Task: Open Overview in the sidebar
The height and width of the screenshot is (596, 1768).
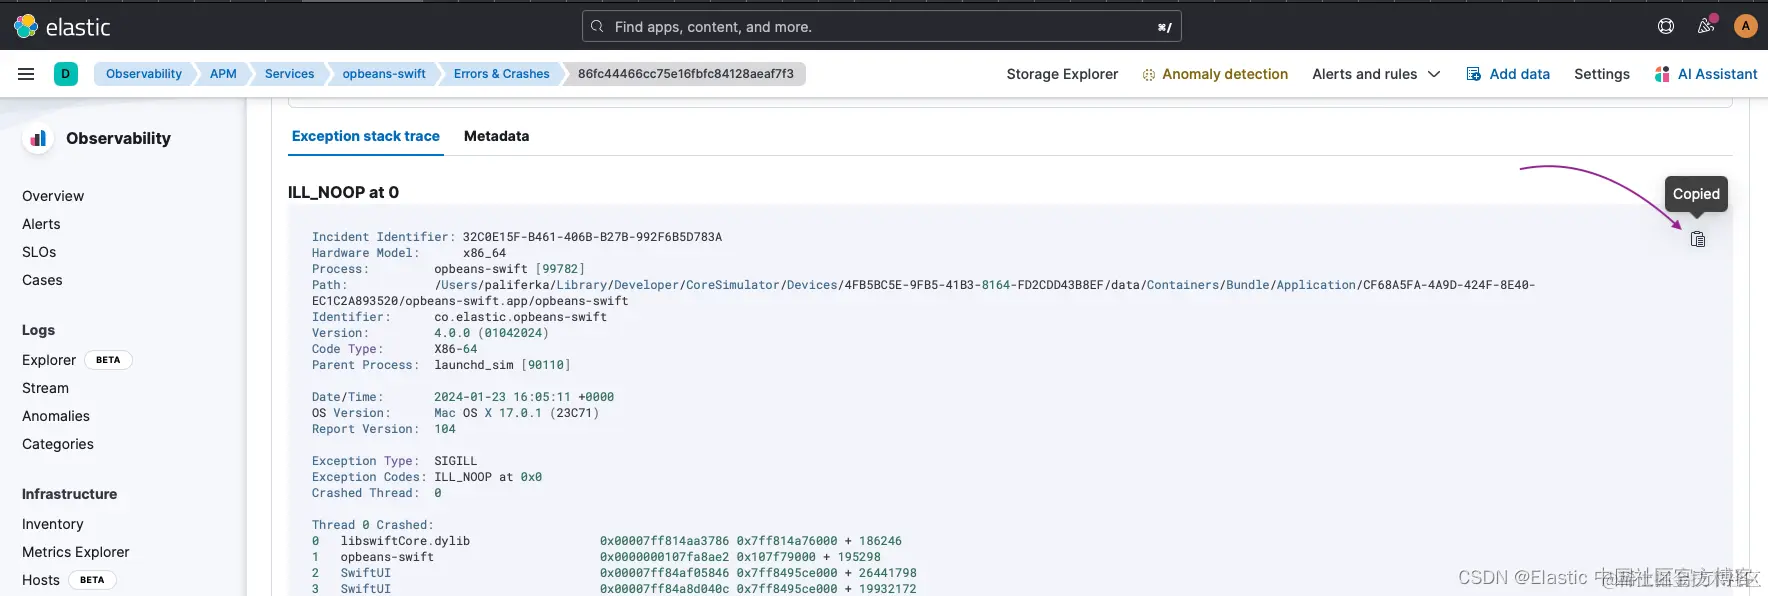Action: (53, 196)
